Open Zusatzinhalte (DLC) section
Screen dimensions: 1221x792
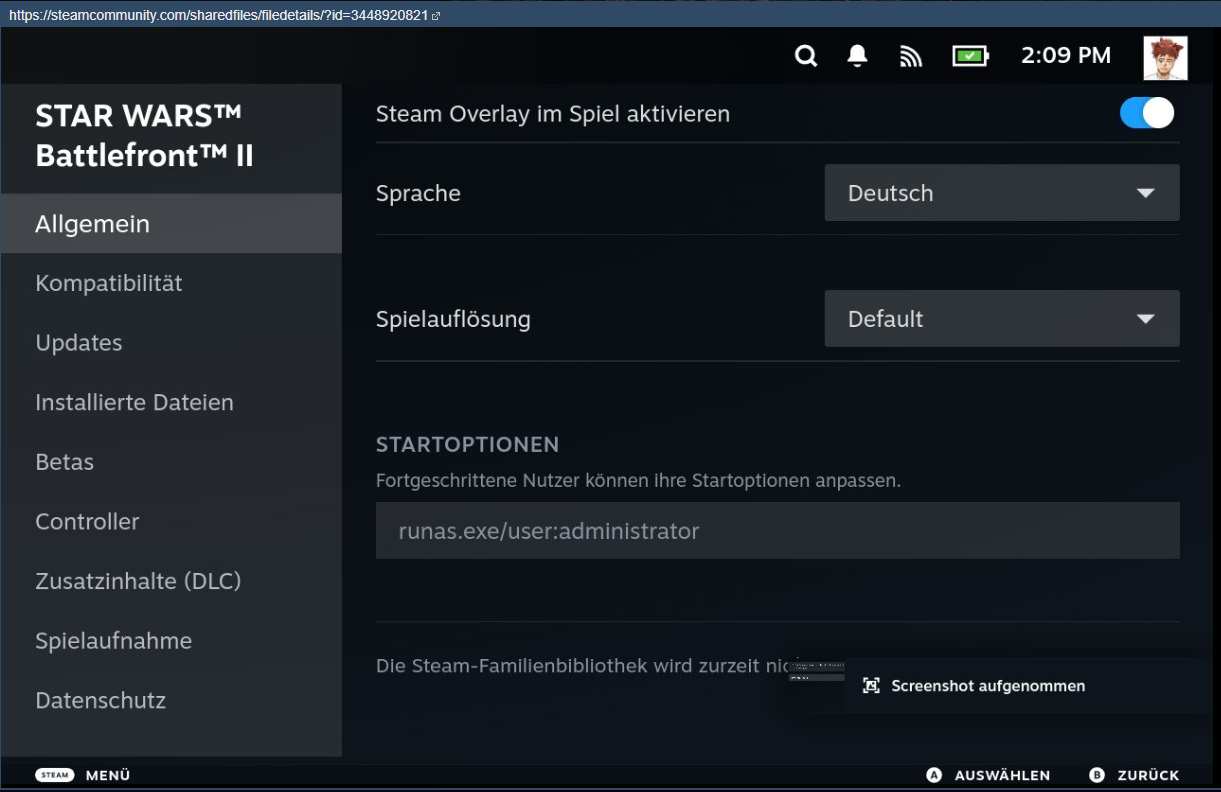[171, 581]
